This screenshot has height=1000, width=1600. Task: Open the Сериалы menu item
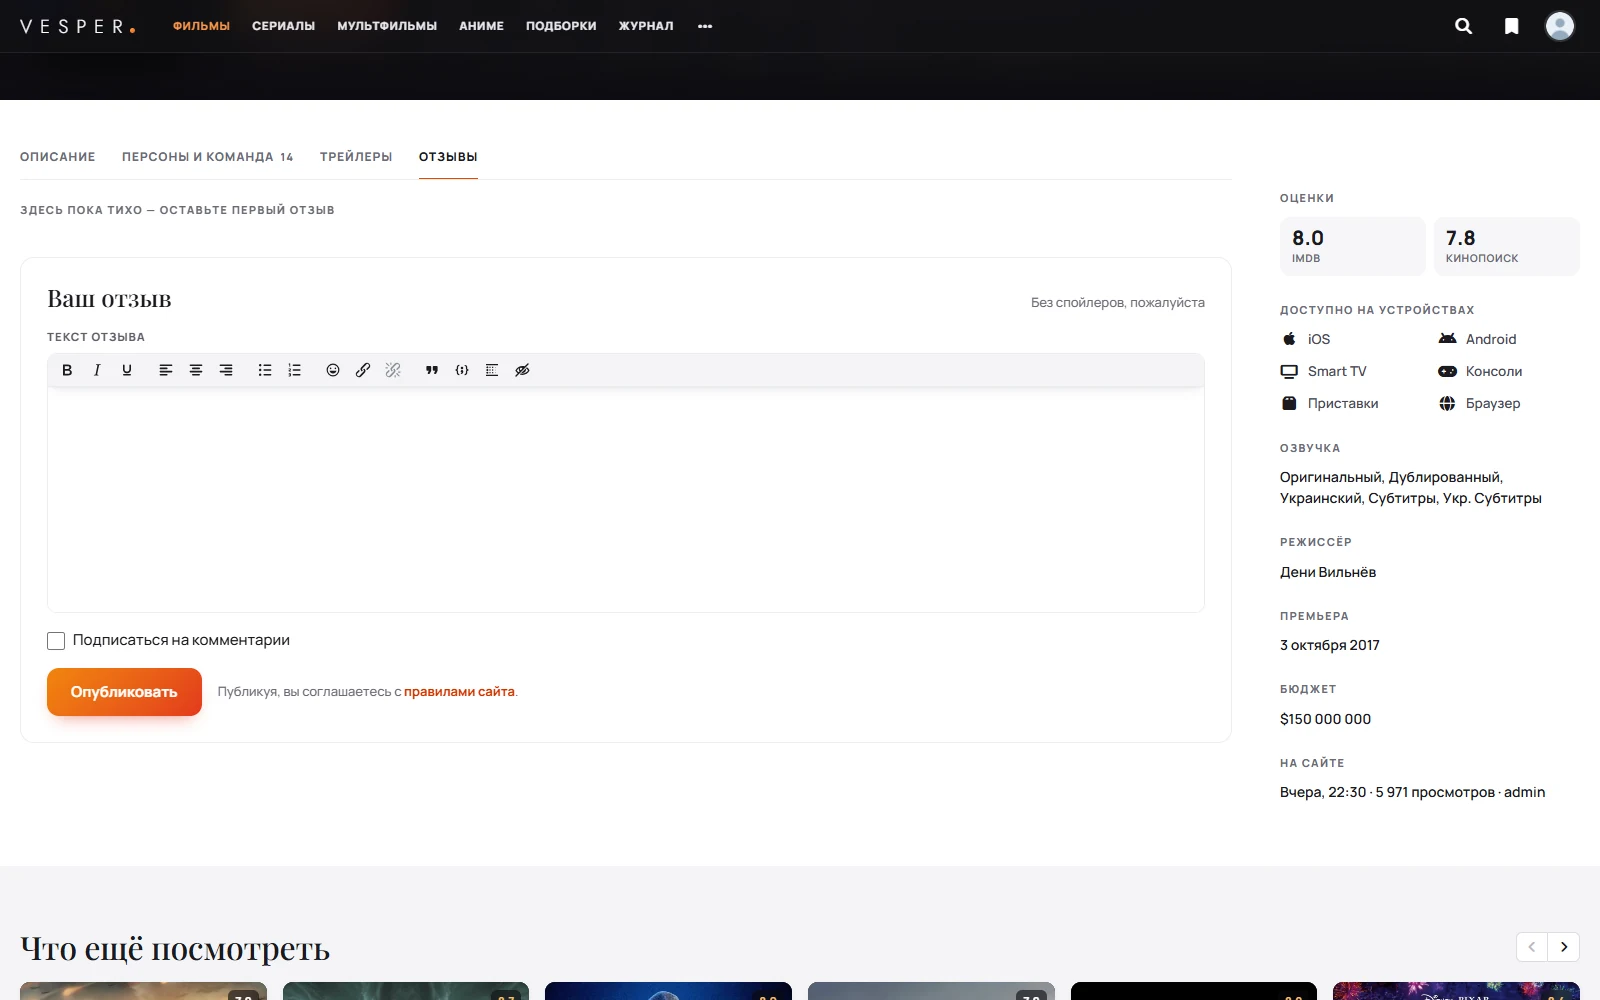tap(283, 26)
